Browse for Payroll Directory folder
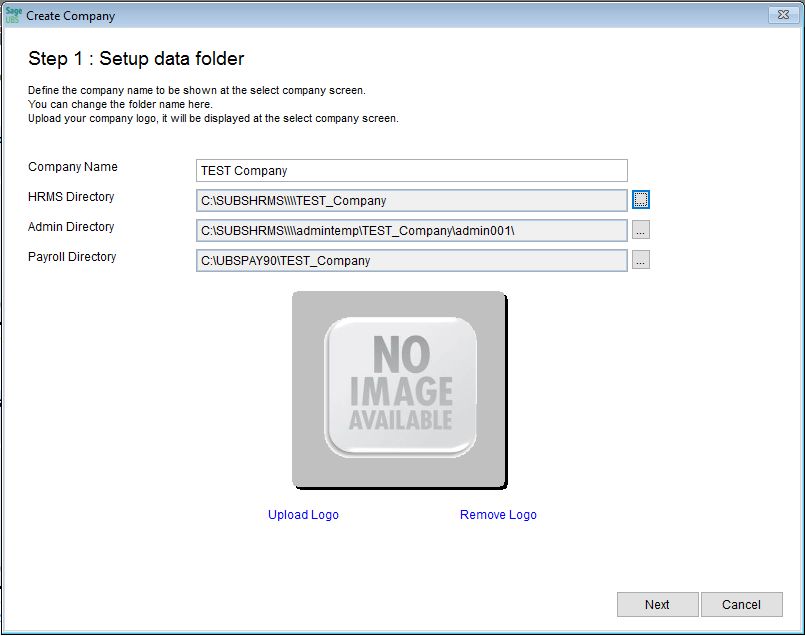Viewport: 805px width, 636px height. pyautogui.click(x=641, y=260)
